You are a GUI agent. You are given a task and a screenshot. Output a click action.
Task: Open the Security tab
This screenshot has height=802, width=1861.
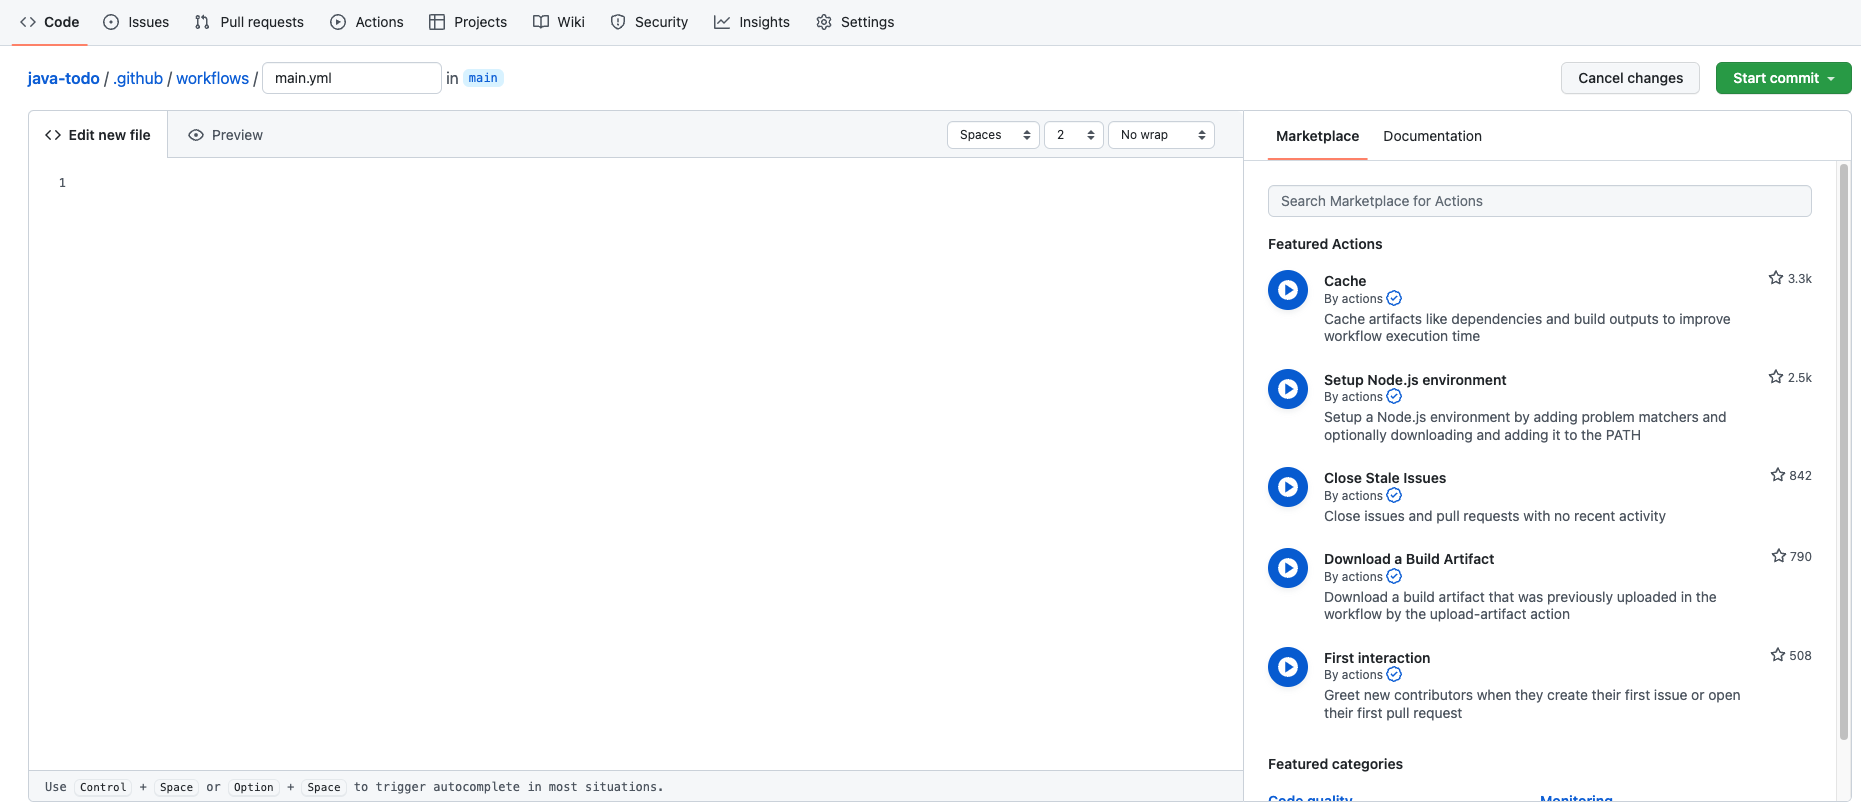pos(649,22)
